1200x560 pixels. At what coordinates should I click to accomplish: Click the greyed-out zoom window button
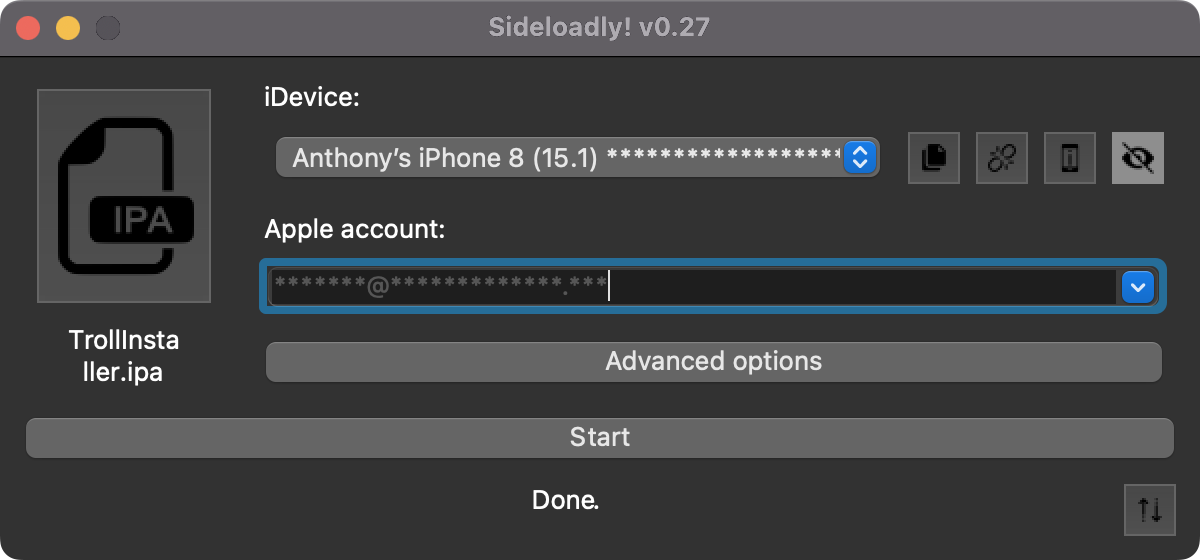pyautogui.click(x=108, y=28)
